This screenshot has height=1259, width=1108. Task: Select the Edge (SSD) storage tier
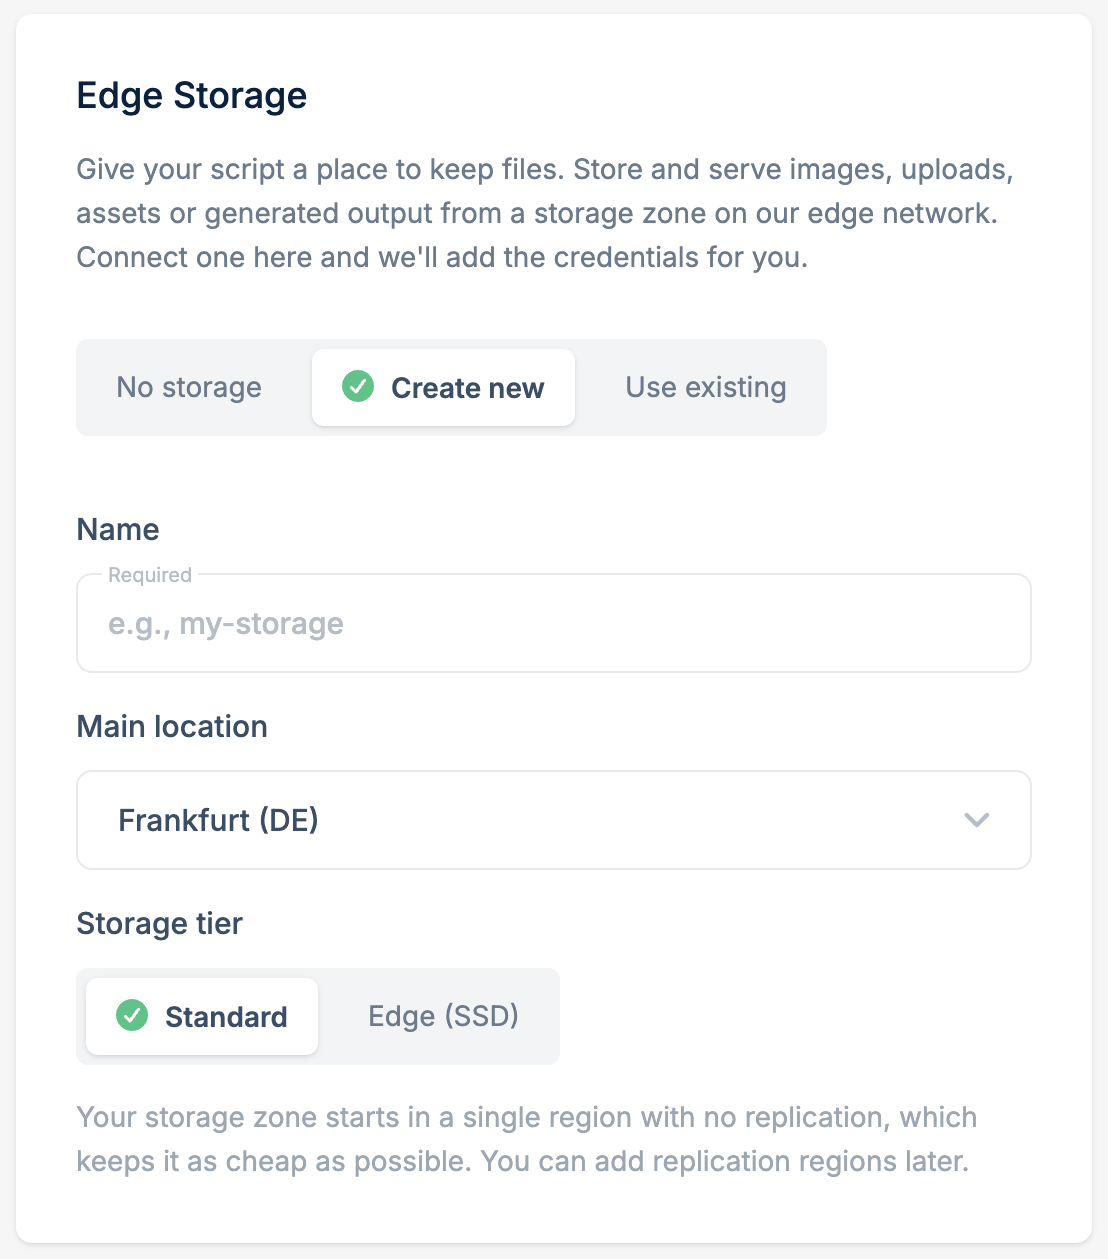(443, 1016)
